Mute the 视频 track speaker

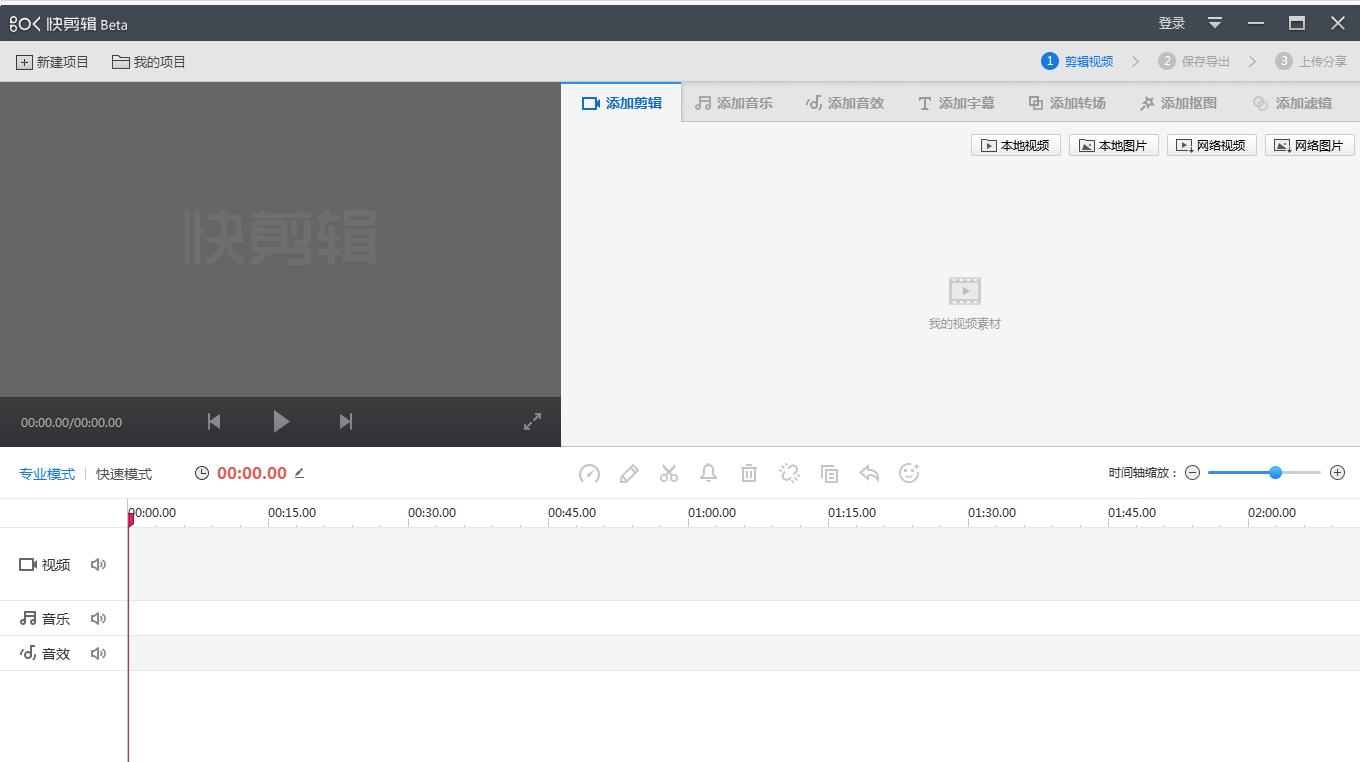(x=98, y=564)
